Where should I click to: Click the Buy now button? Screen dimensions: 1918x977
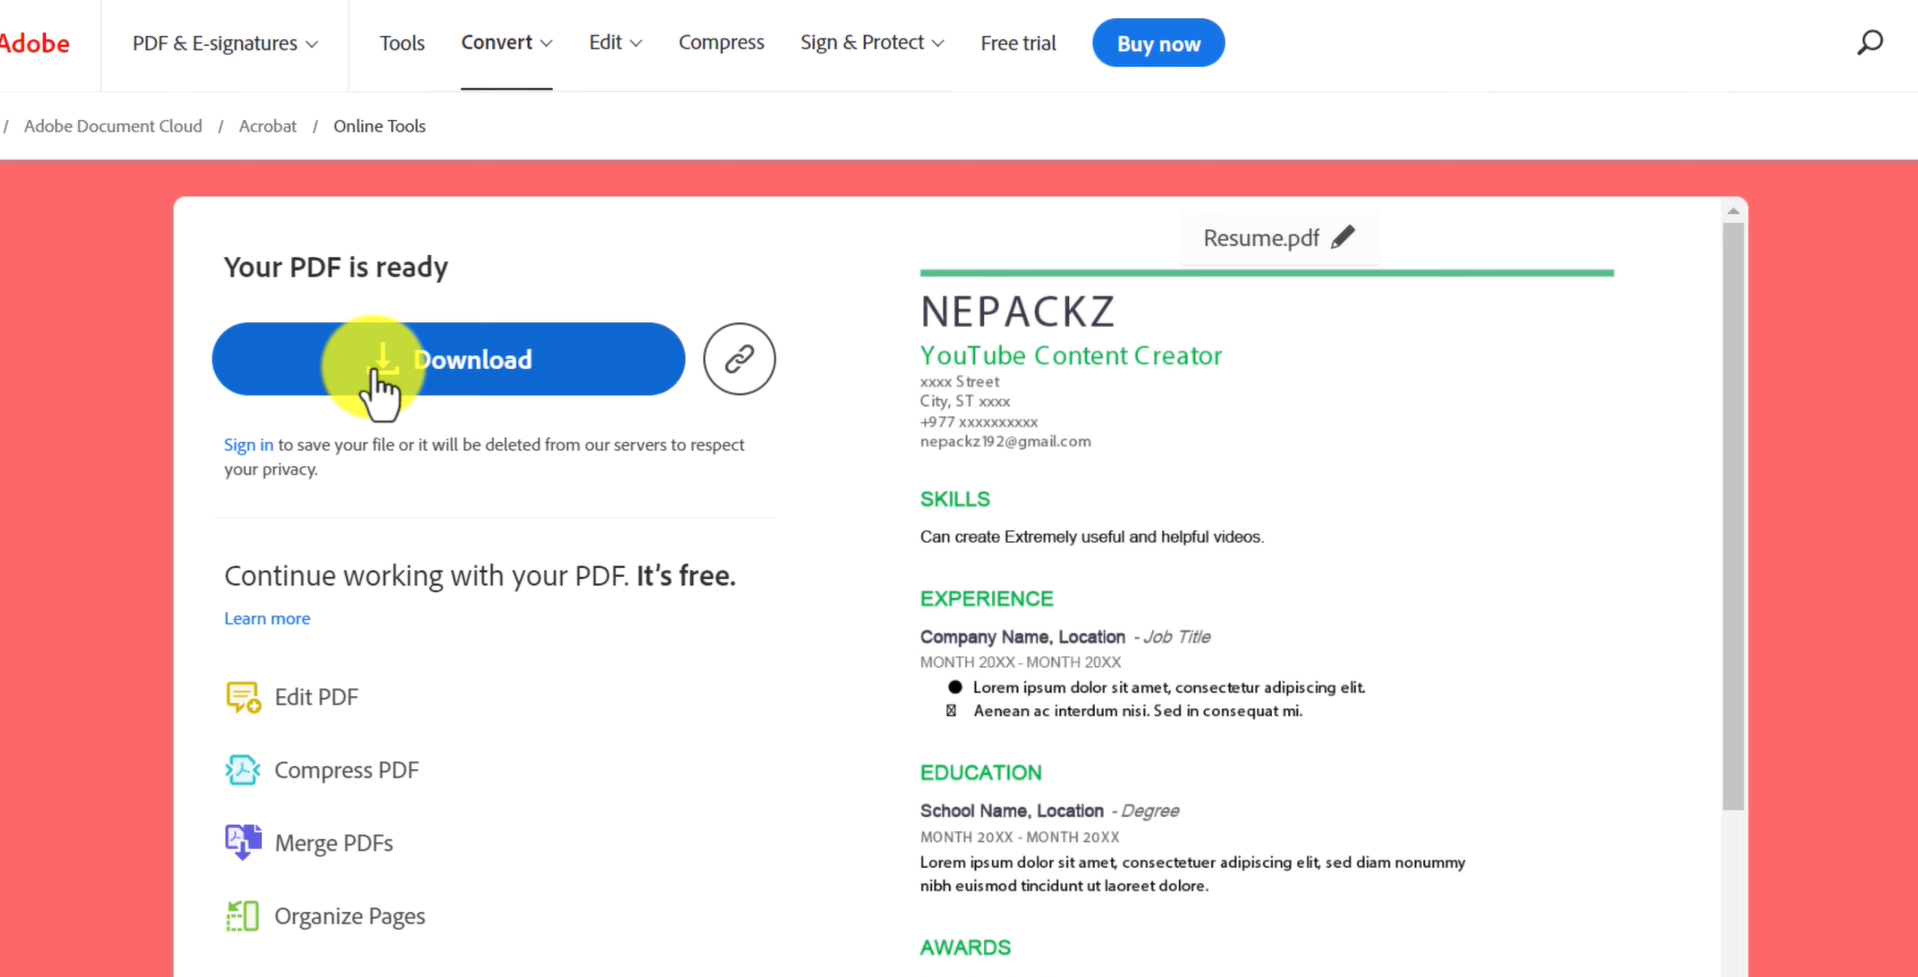point(1158,43)
